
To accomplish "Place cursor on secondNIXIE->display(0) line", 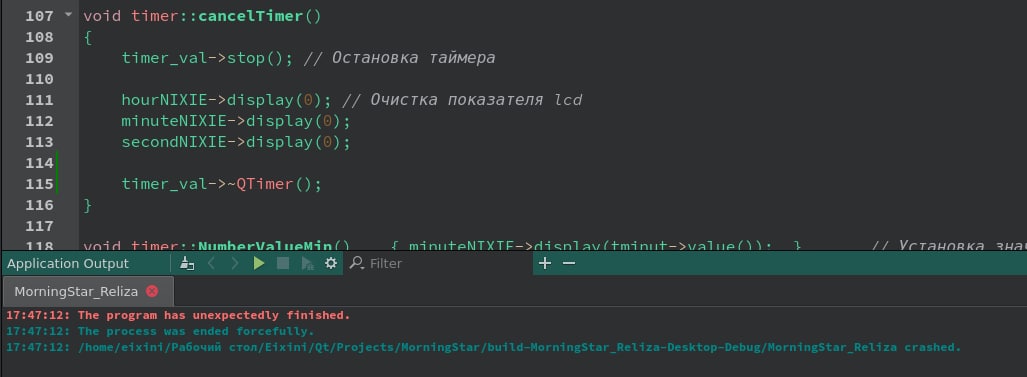I will click(236, 142).
